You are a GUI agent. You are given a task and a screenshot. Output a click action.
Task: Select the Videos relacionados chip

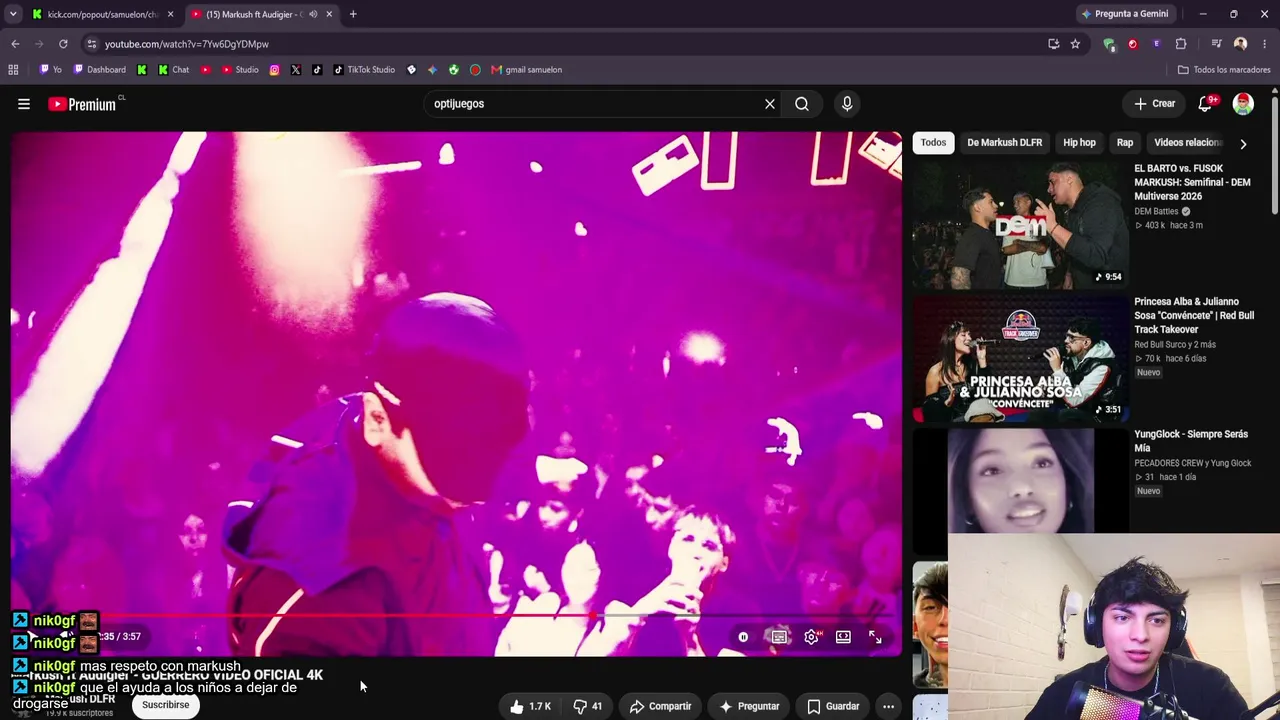click(x=1188, y=143)
